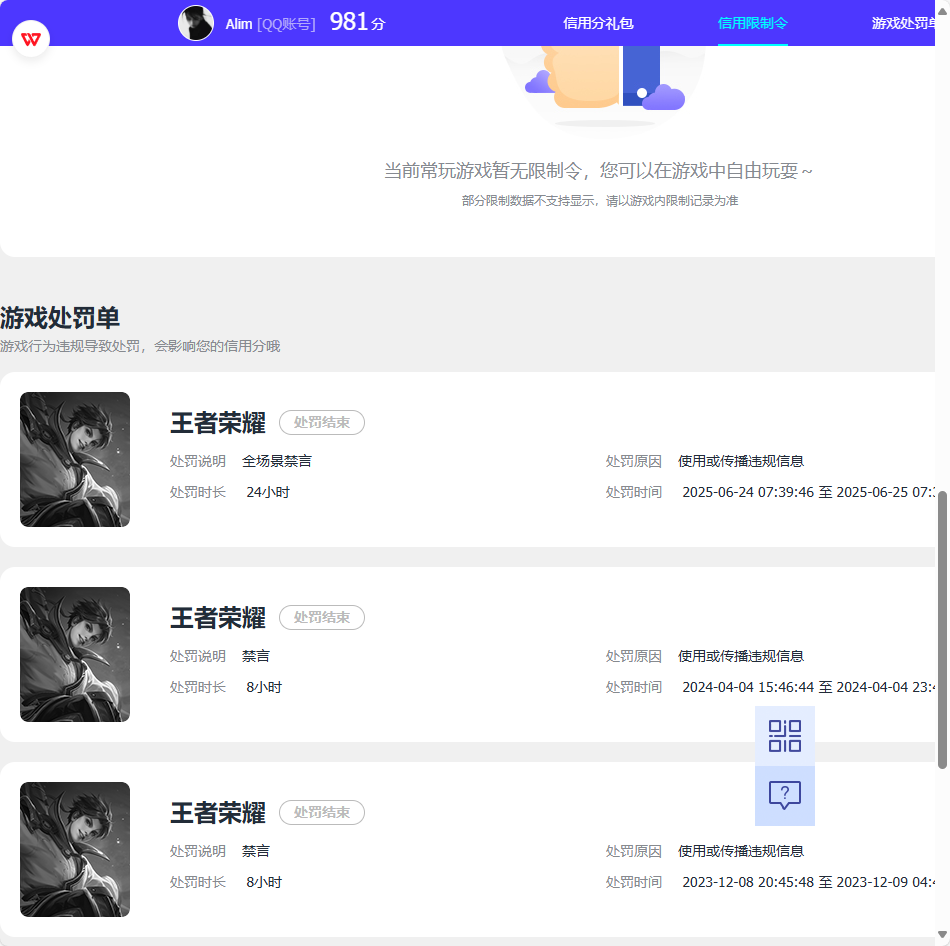950x946 pixels.
Task: Click the scrollbar up arrow
Action: pos(942,10)
